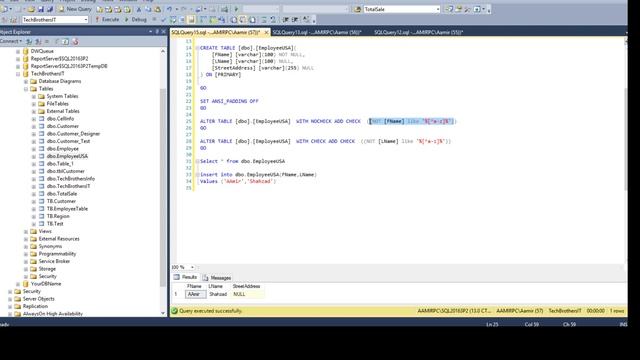640x360 pixels.
Task: Select Results to Text output
Action: (234, 20)
